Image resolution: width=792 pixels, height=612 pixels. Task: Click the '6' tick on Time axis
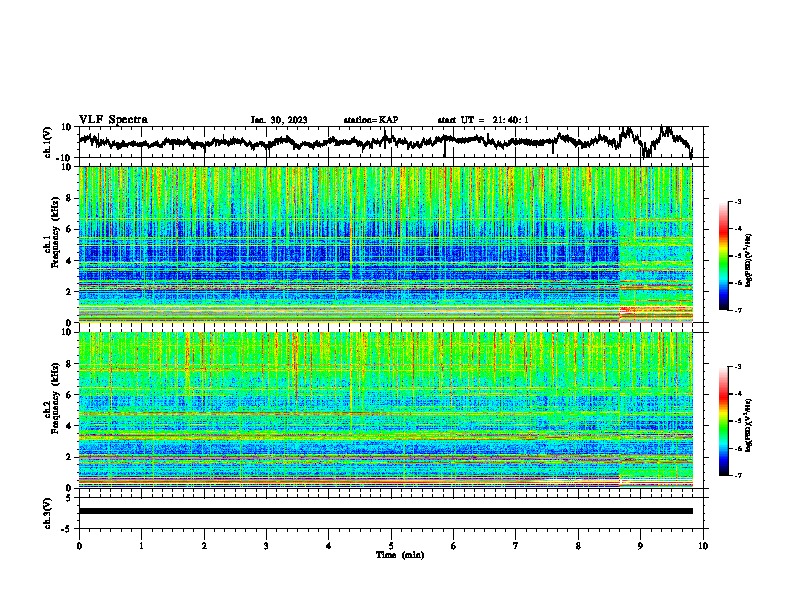click(x=454, y=546)
